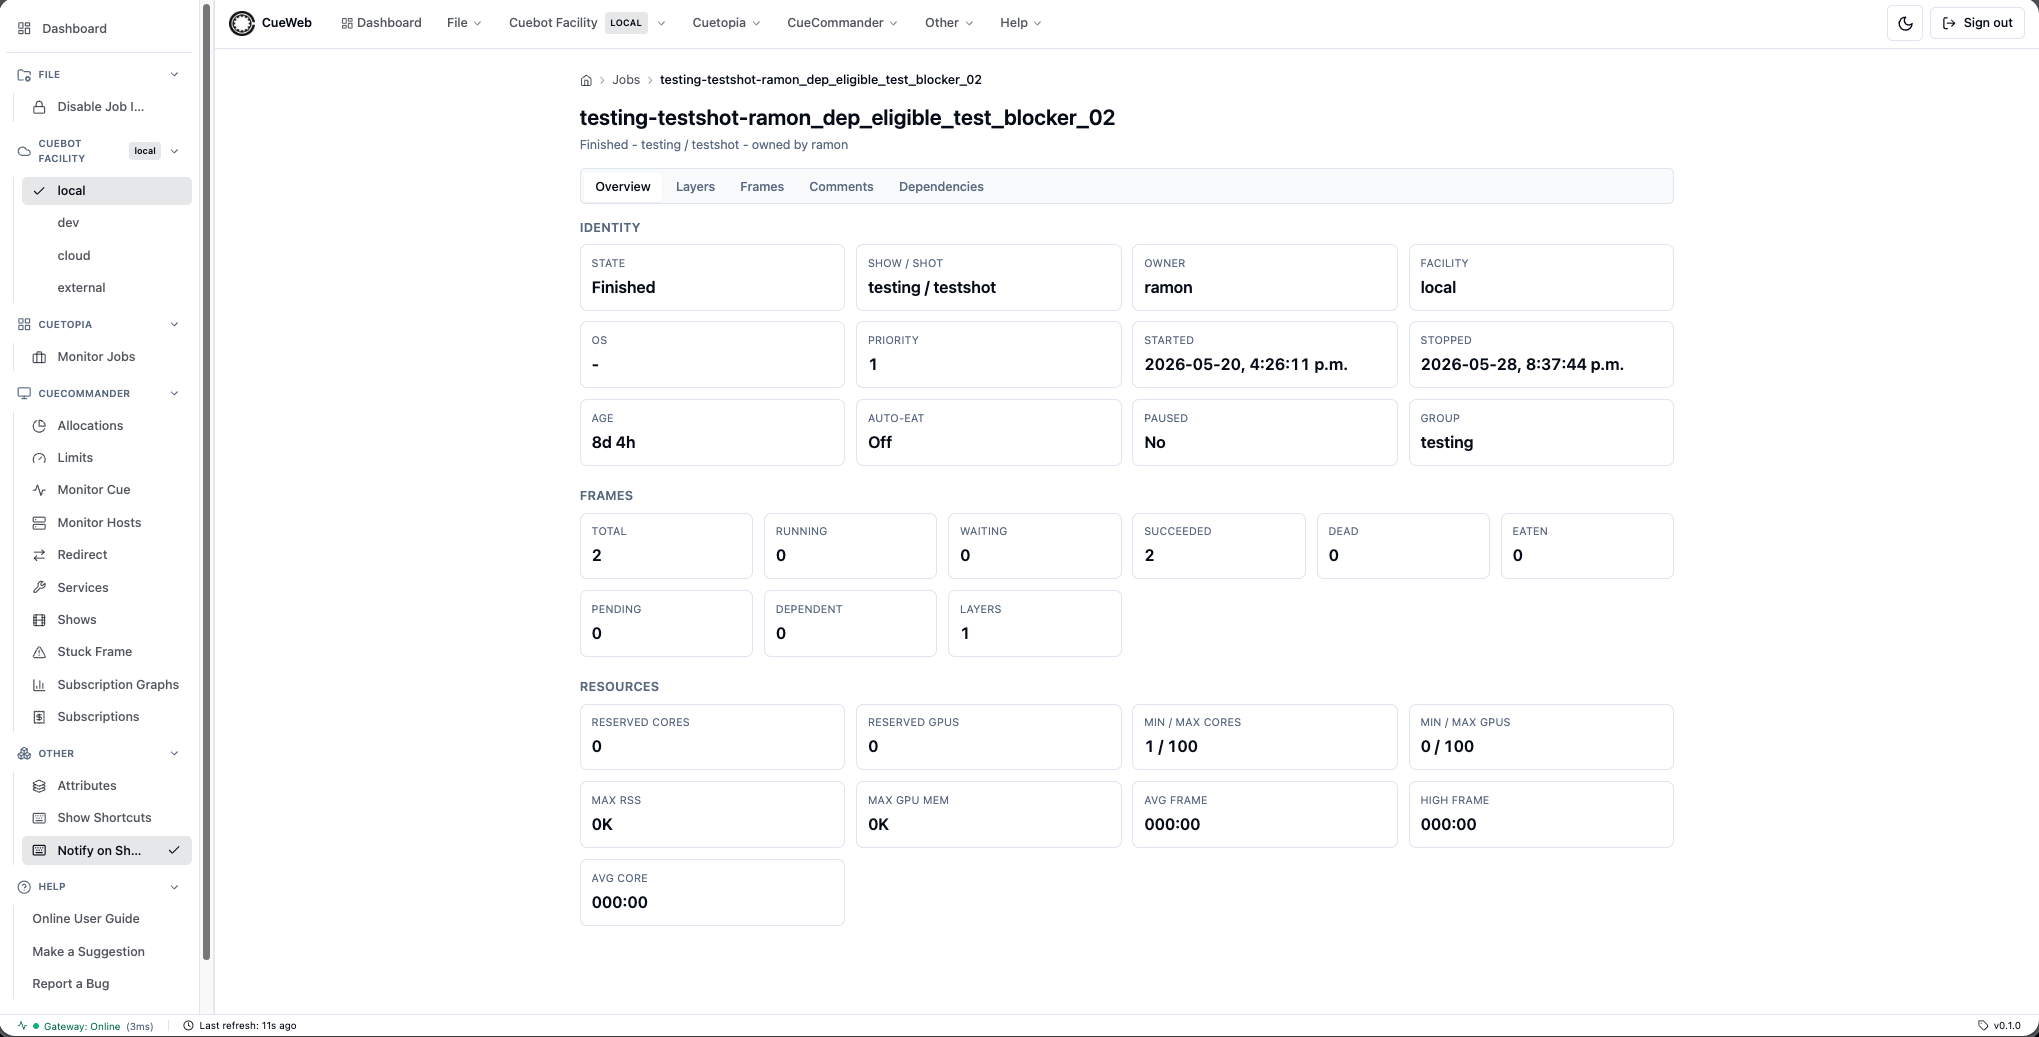This screenshot has width=2039, height=1037.
Task: Click the Subscription Graphs chart icon
Action: click(x=39, y=685)
